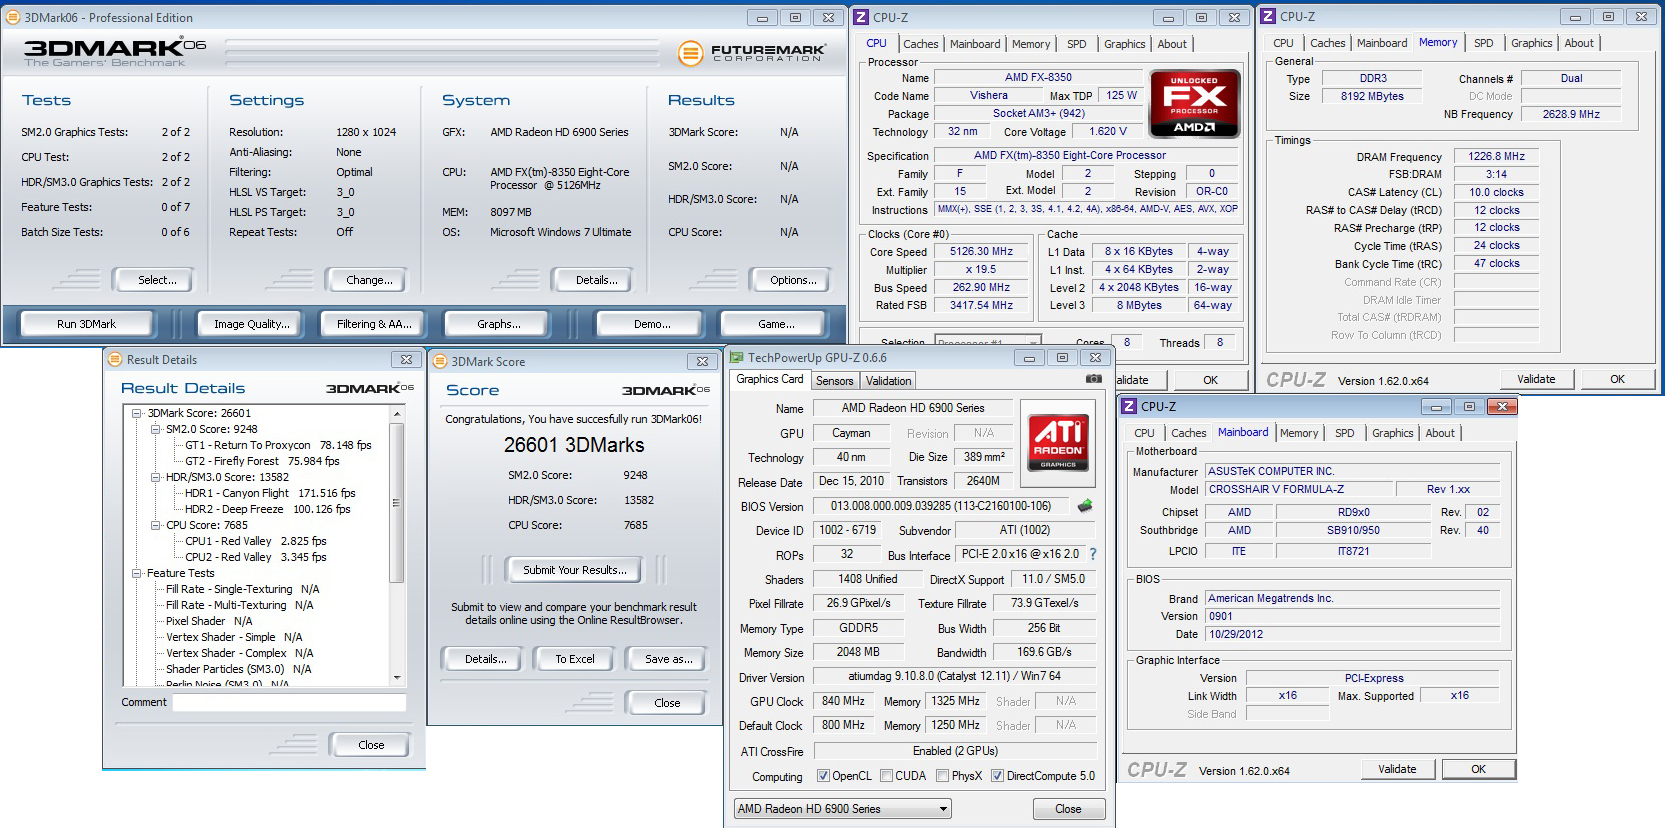
Task: Click the 3DMark06 Professional Edition title bar icon
Action: [x=14, y=17]
